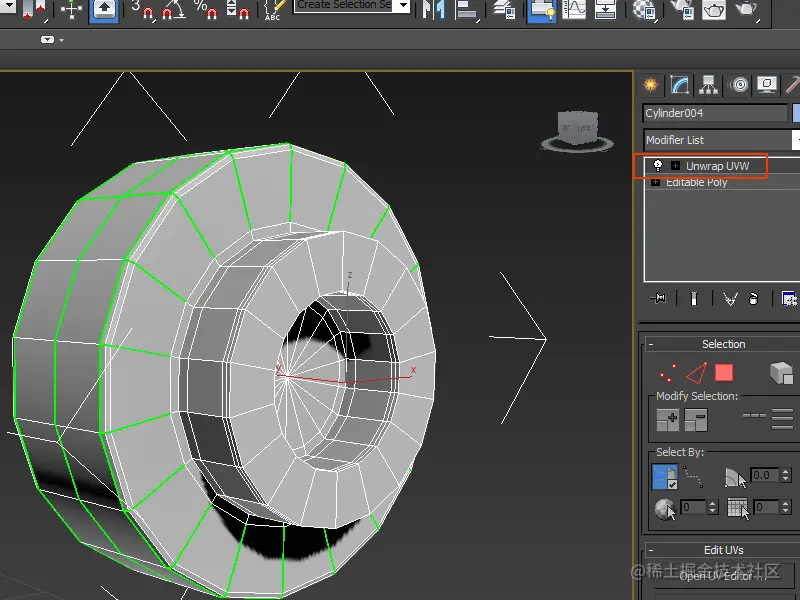This screenshot has height=600, width=800.
Task: Open the Modifier List dropdown
Action: 721,140
